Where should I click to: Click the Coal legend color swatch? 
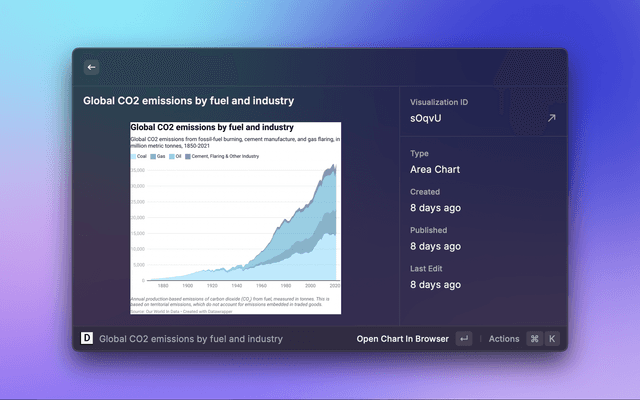click(x=134, y=157)
